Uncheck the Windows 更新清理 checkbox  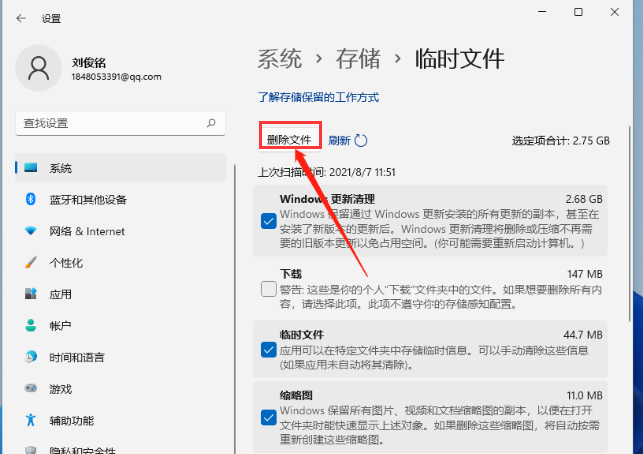268,221
